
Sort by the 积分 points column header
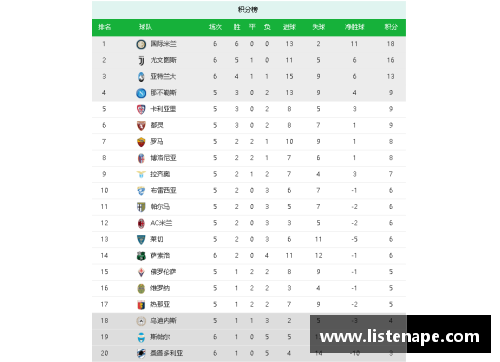(x=391, y=27)
